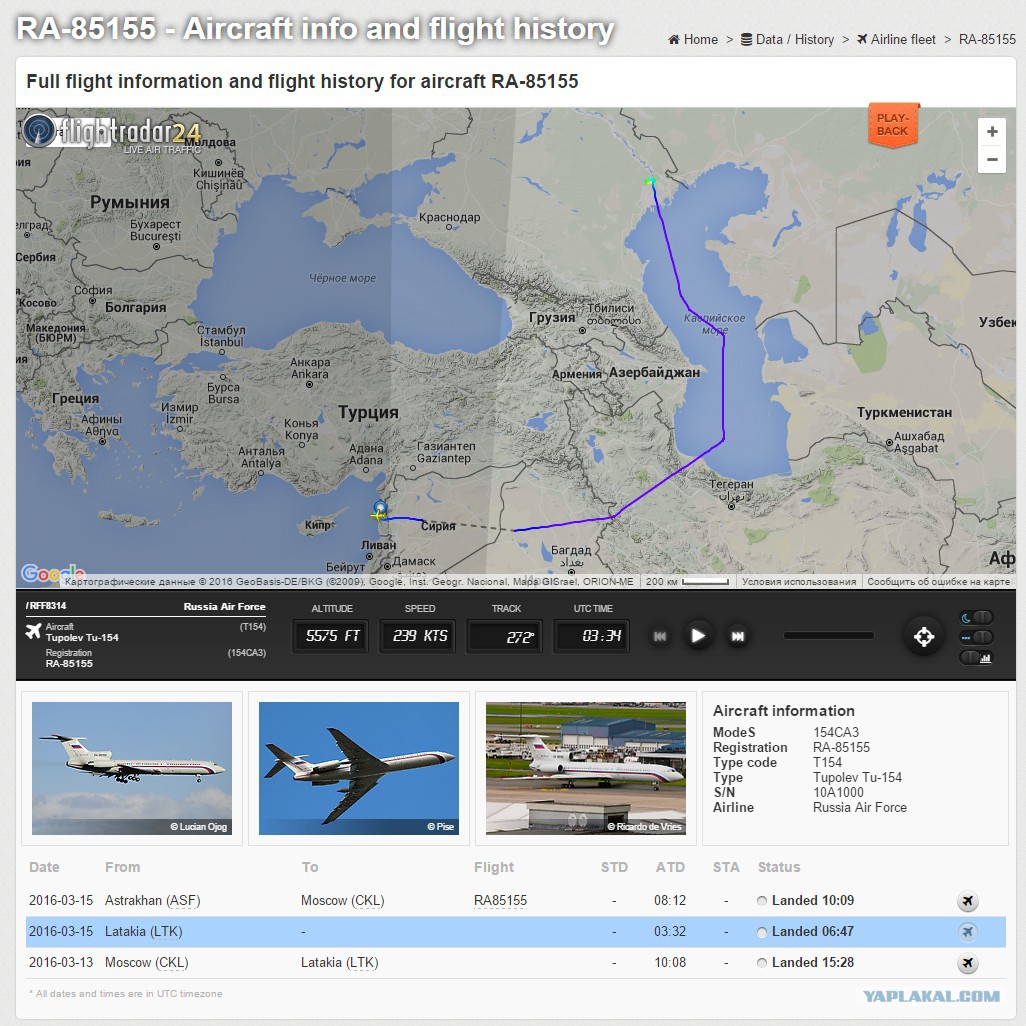This screenshot has height=1026, width=1026.
Task: Open the Lucian Ojog aircraft photo
Action: point(132,768)
